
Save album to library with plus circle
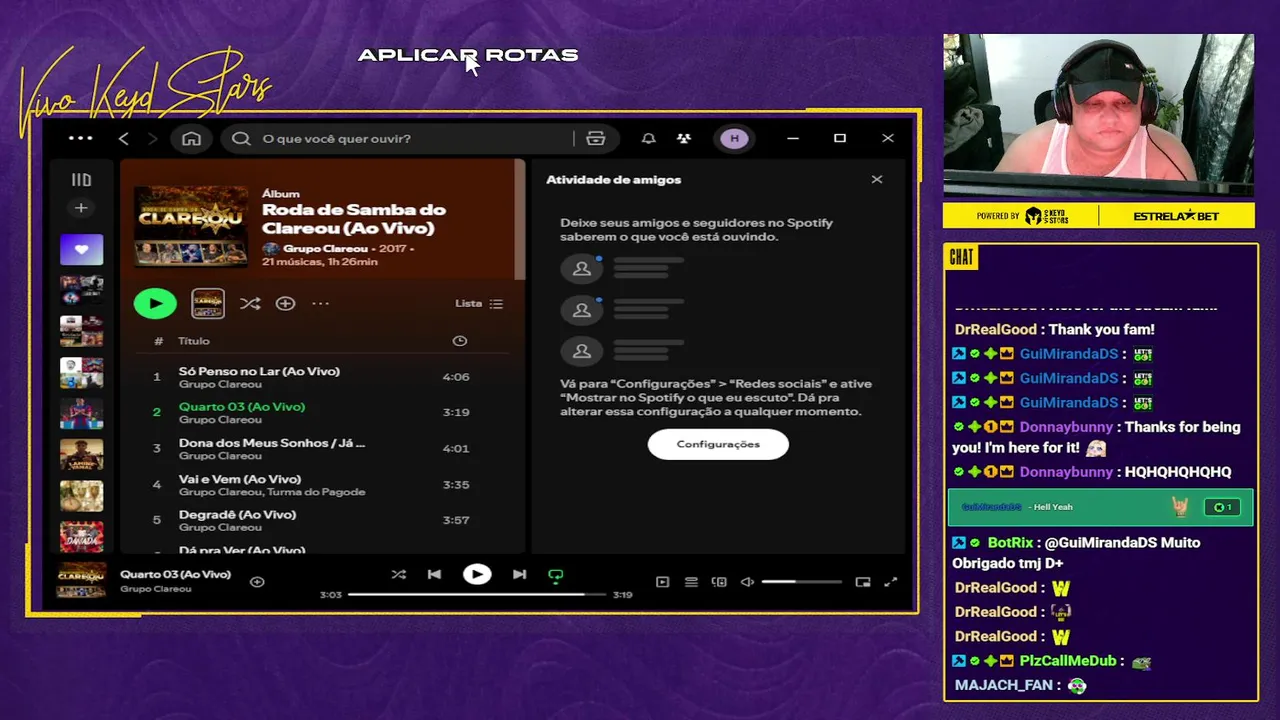[285, 303]
